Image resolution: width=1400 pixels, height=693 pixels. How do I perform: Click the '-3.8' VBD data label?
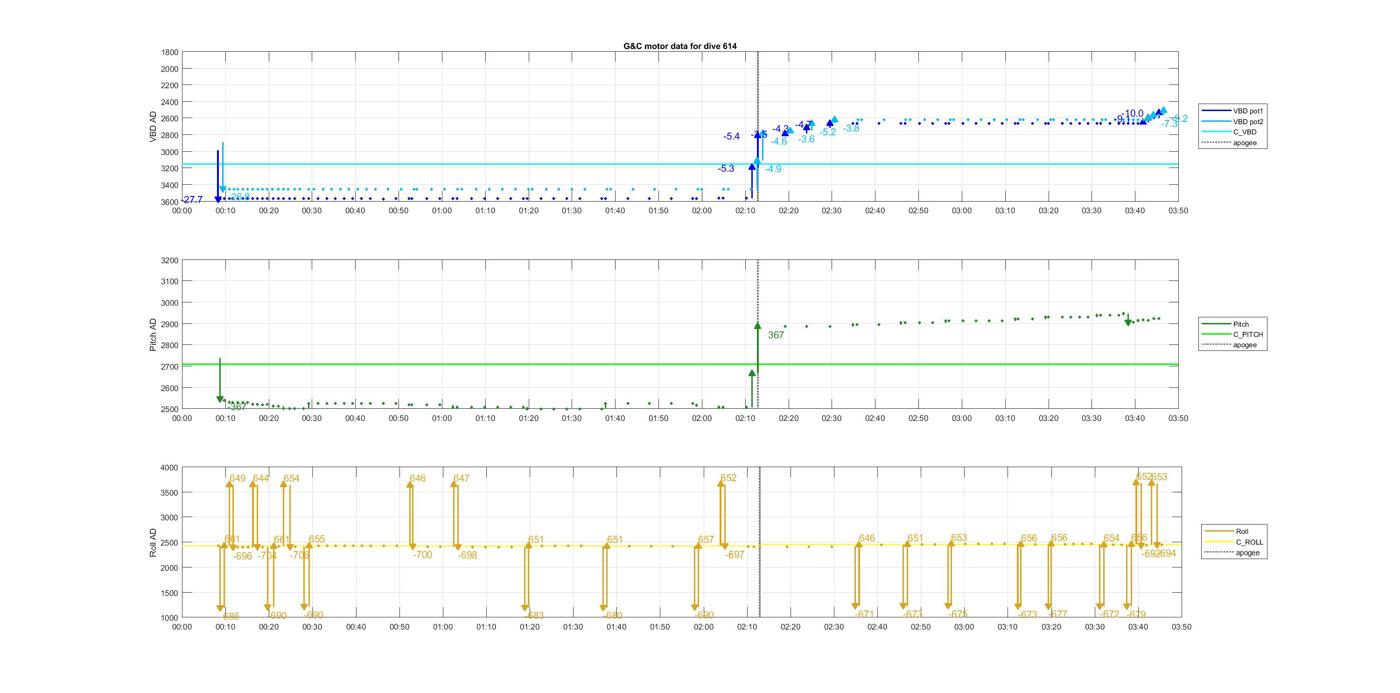[x=850, y=128]
